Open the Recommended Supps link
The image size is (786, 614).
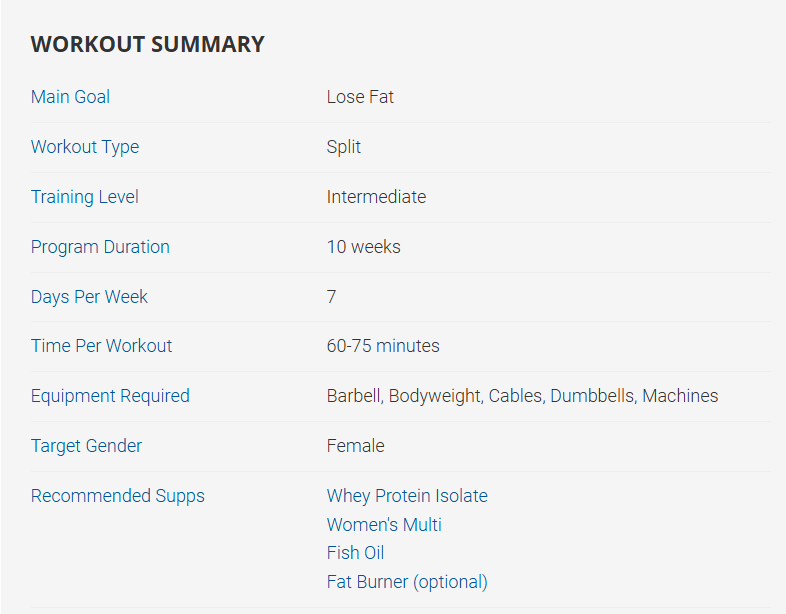click(x=117, y=496)
